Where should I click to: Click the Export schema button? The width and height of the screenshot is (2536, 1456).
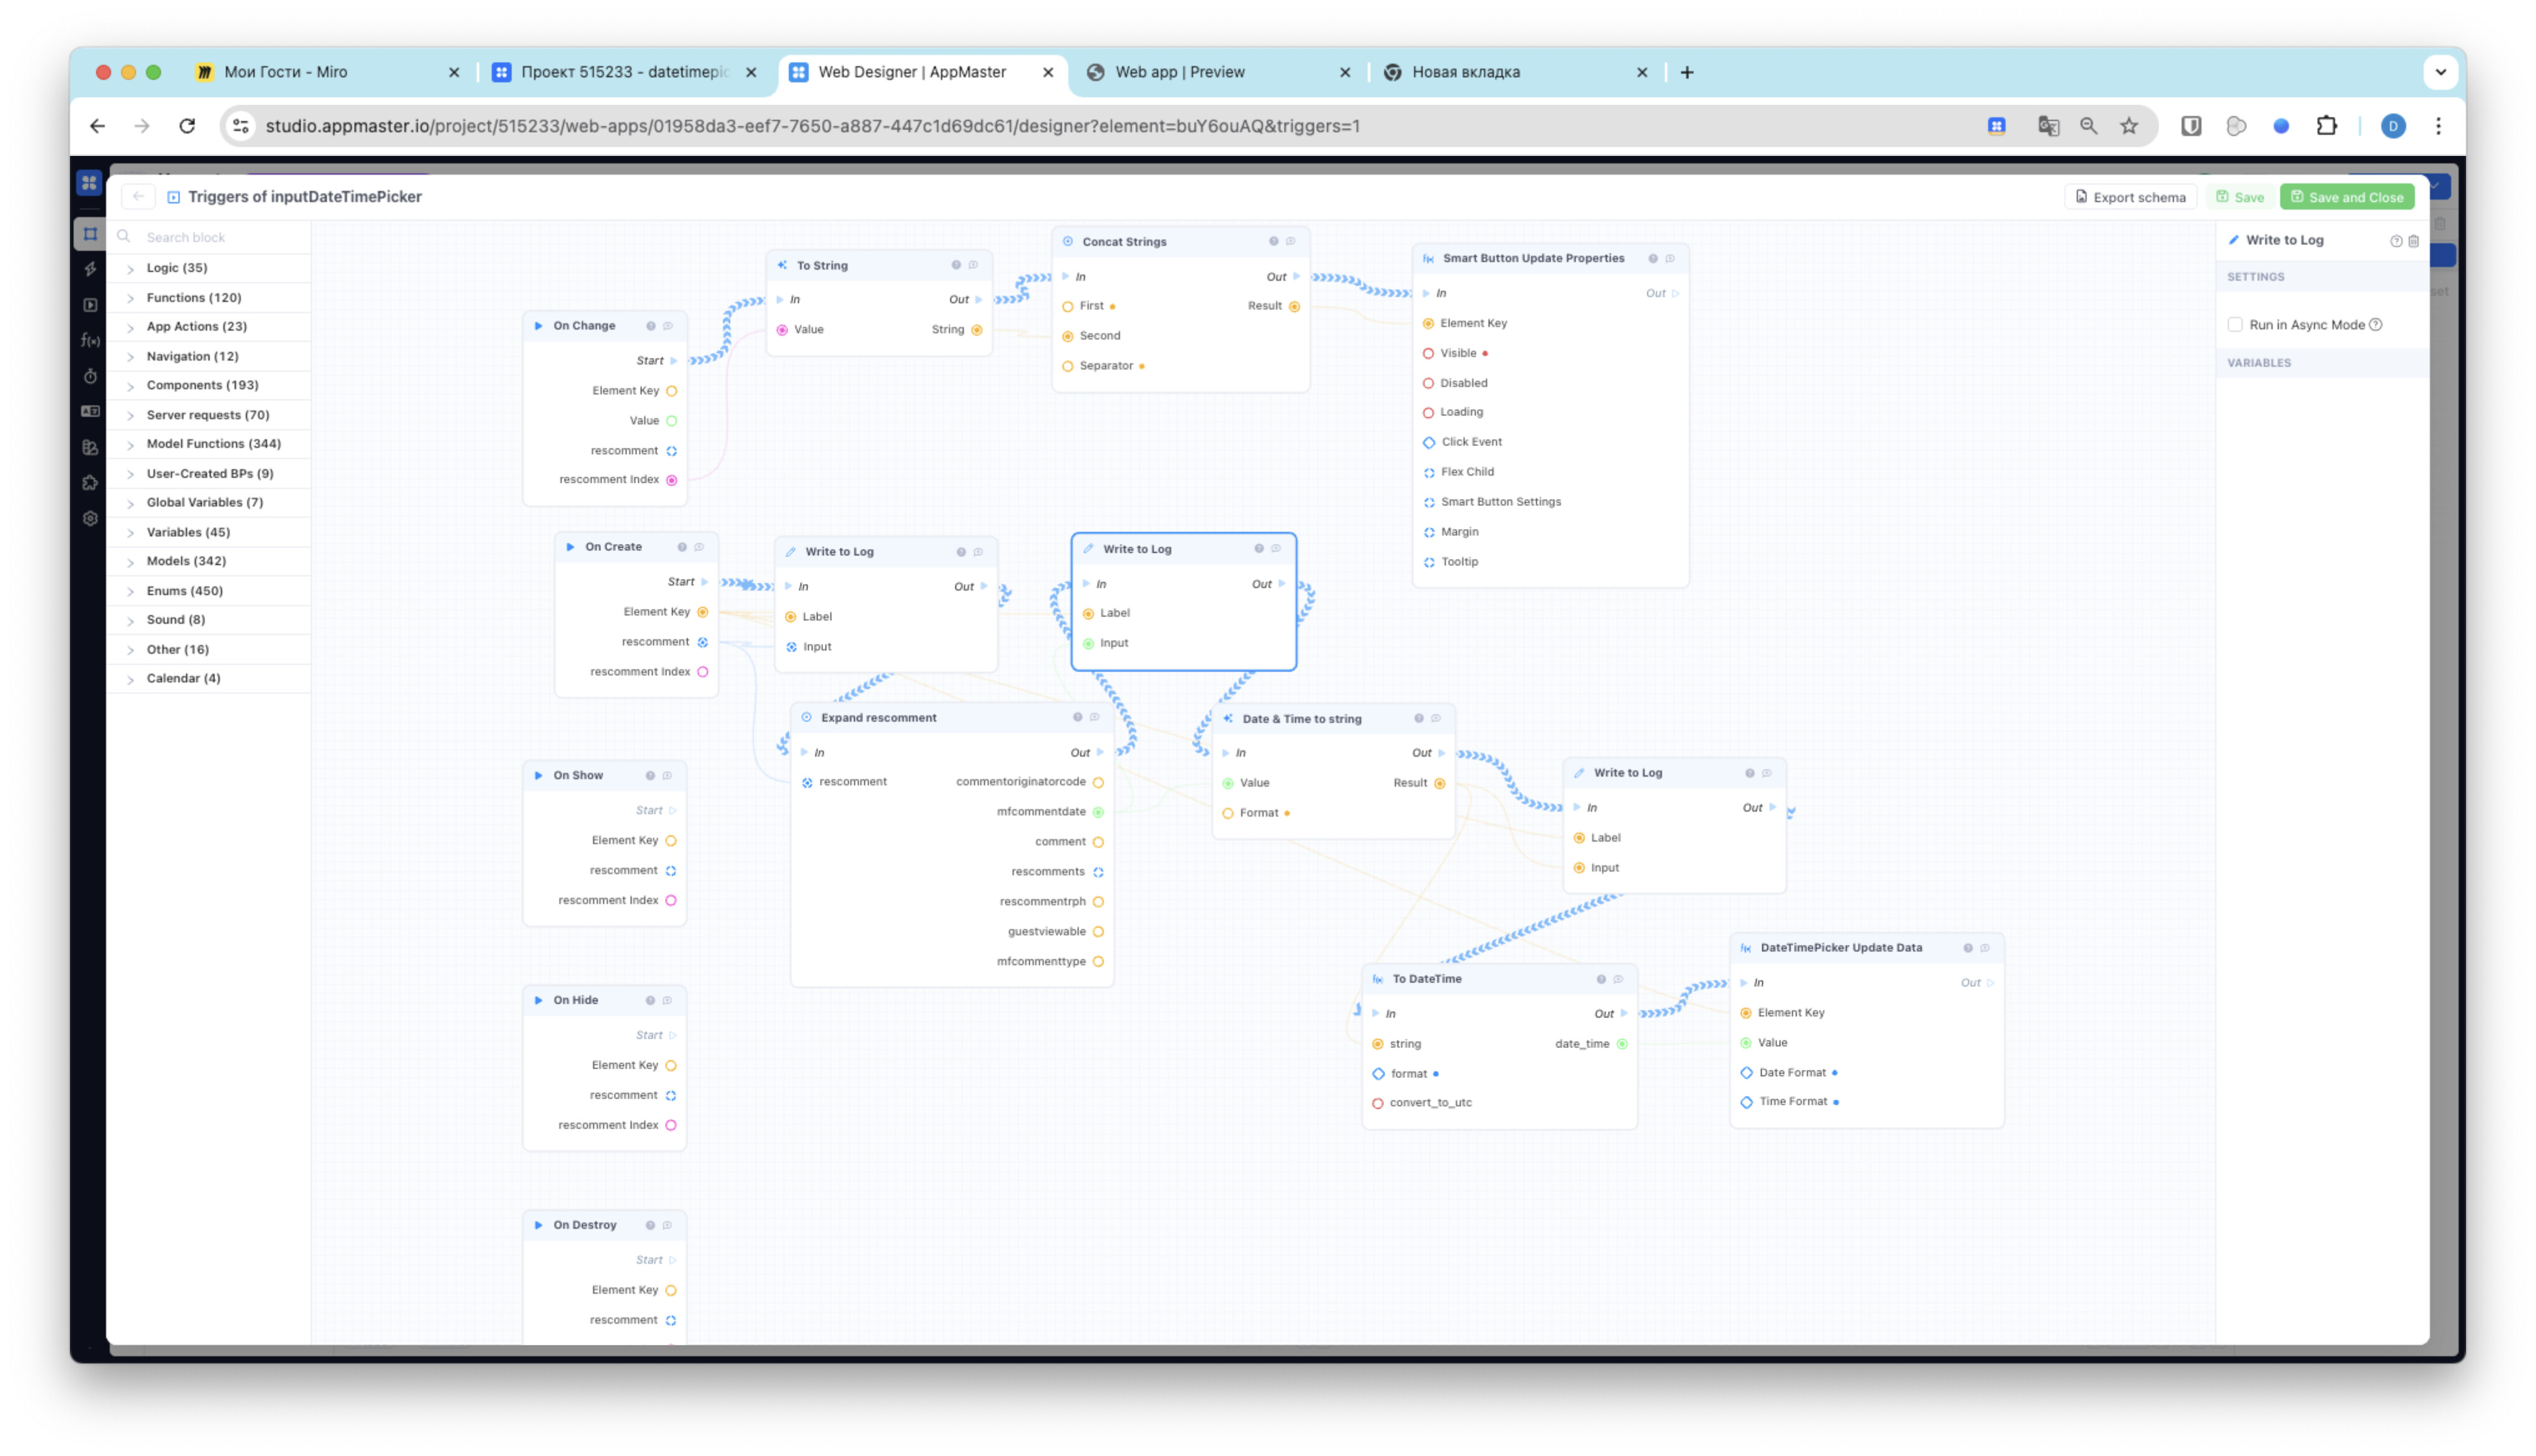pyautogui.click(x=2130, y=197)
